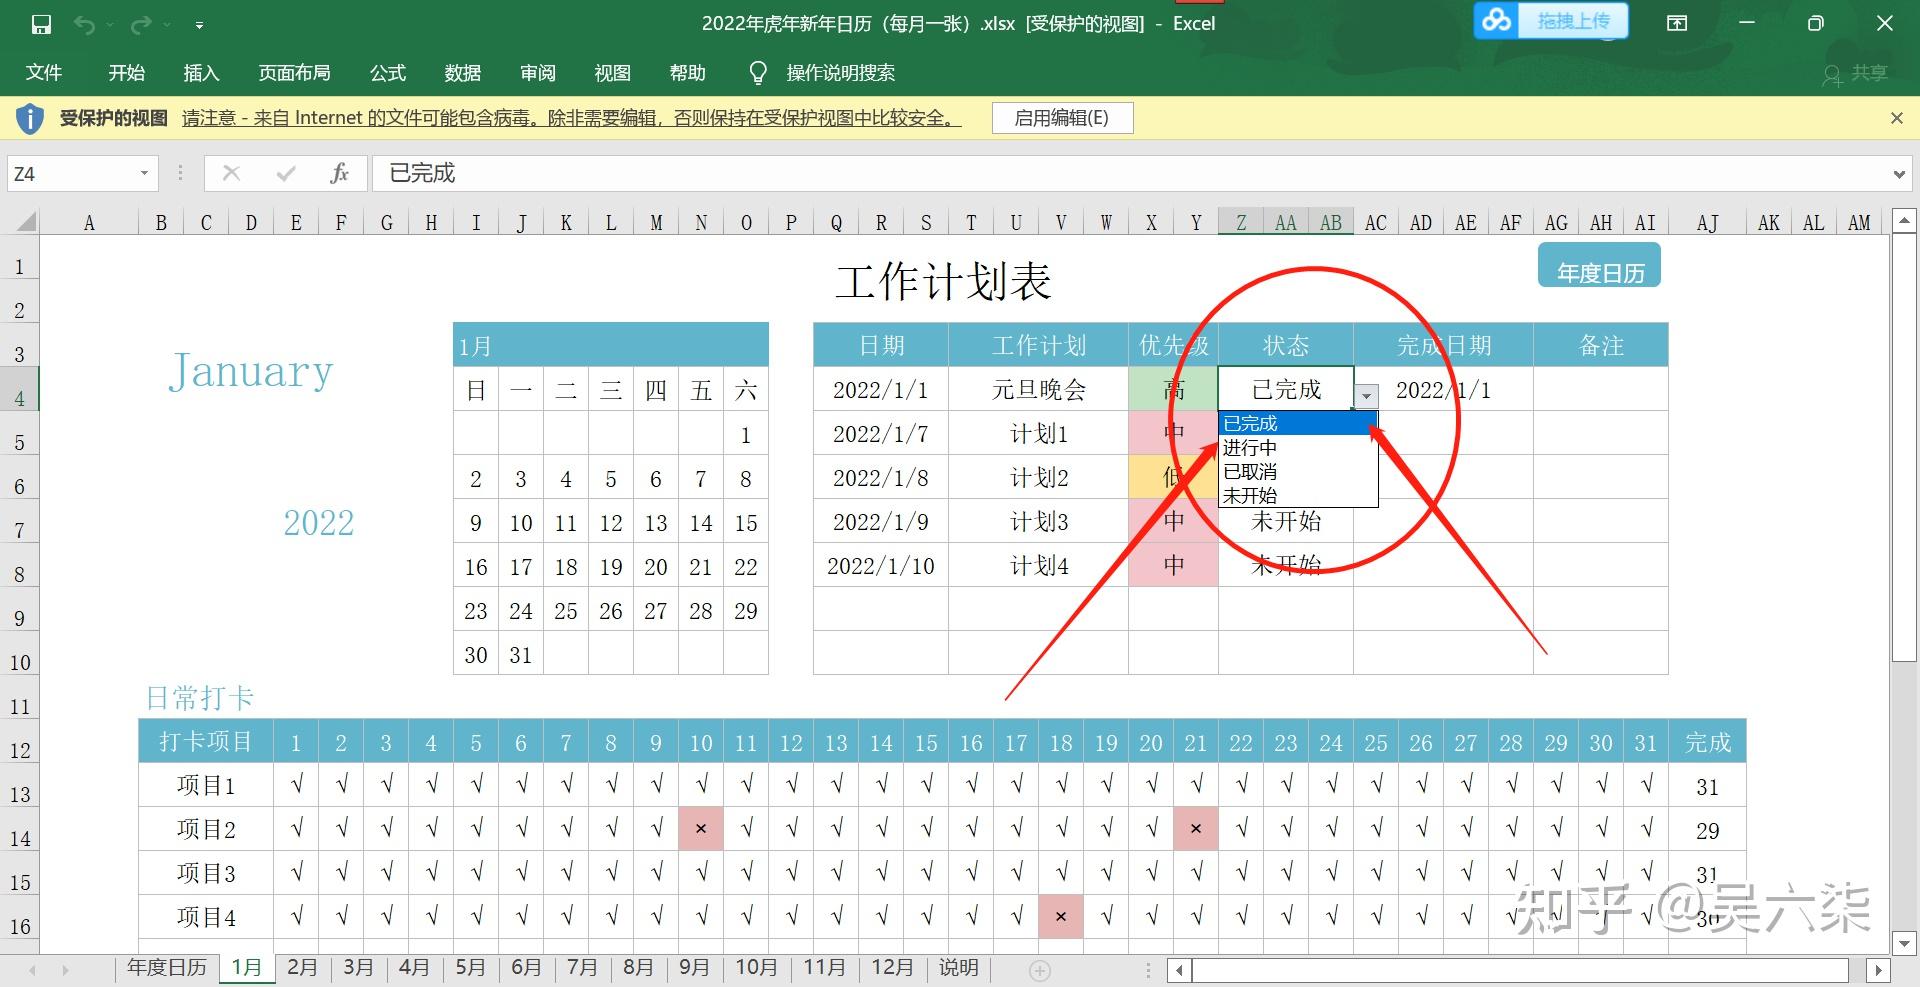Click the green 高 priority cell

coord(1173,389)
